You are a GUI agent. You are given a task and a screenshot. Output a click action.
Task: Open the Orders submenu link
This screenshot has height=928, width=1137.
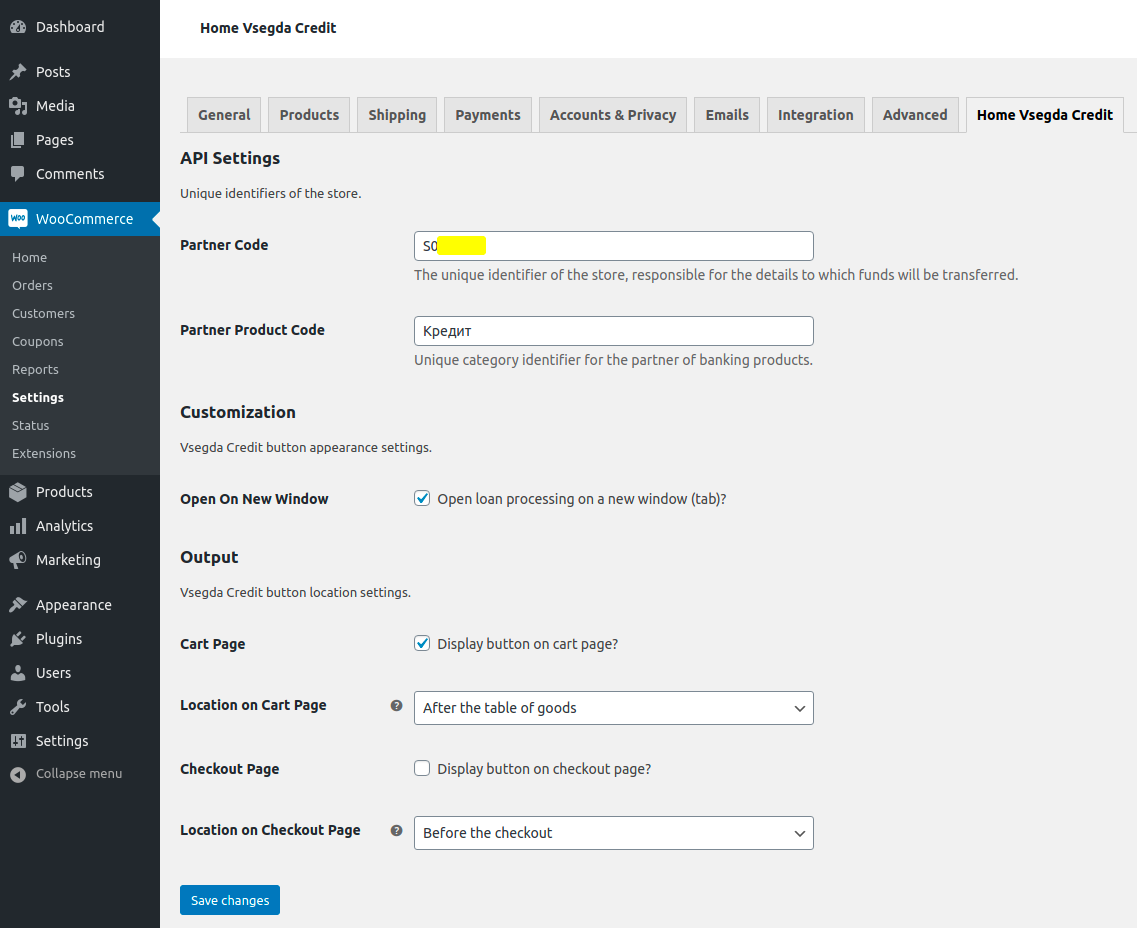click(32, 286)
